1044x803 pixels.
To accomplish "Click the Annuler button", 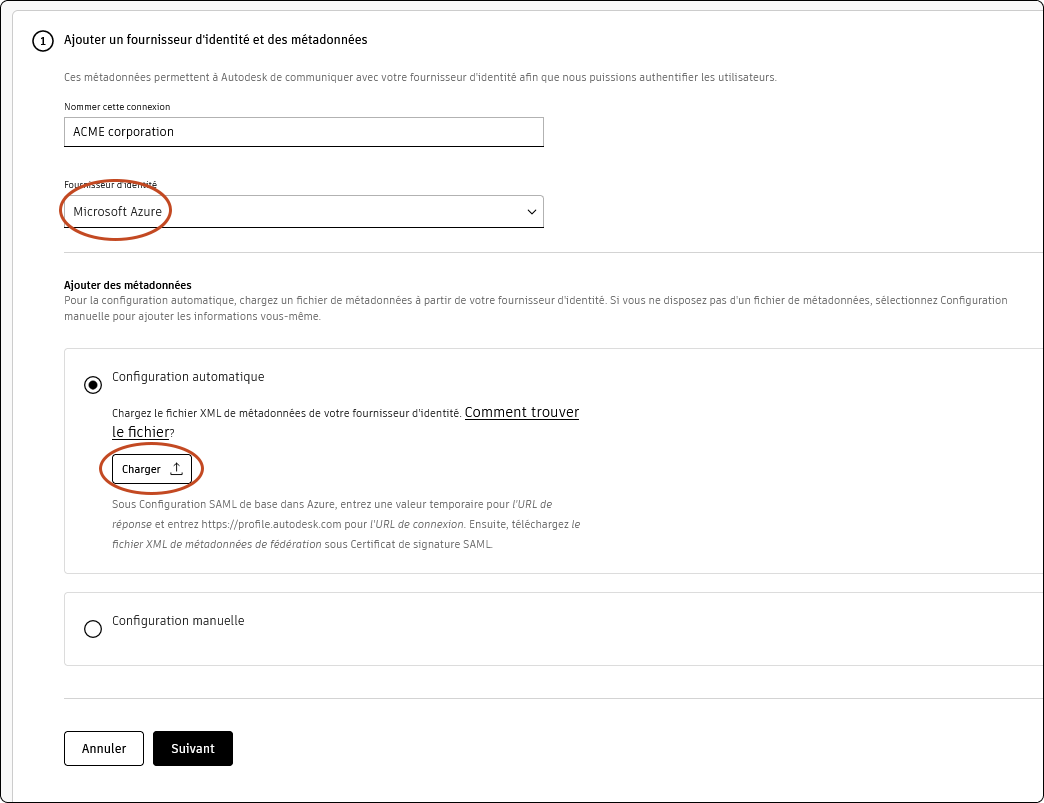I will coord(103,748).
